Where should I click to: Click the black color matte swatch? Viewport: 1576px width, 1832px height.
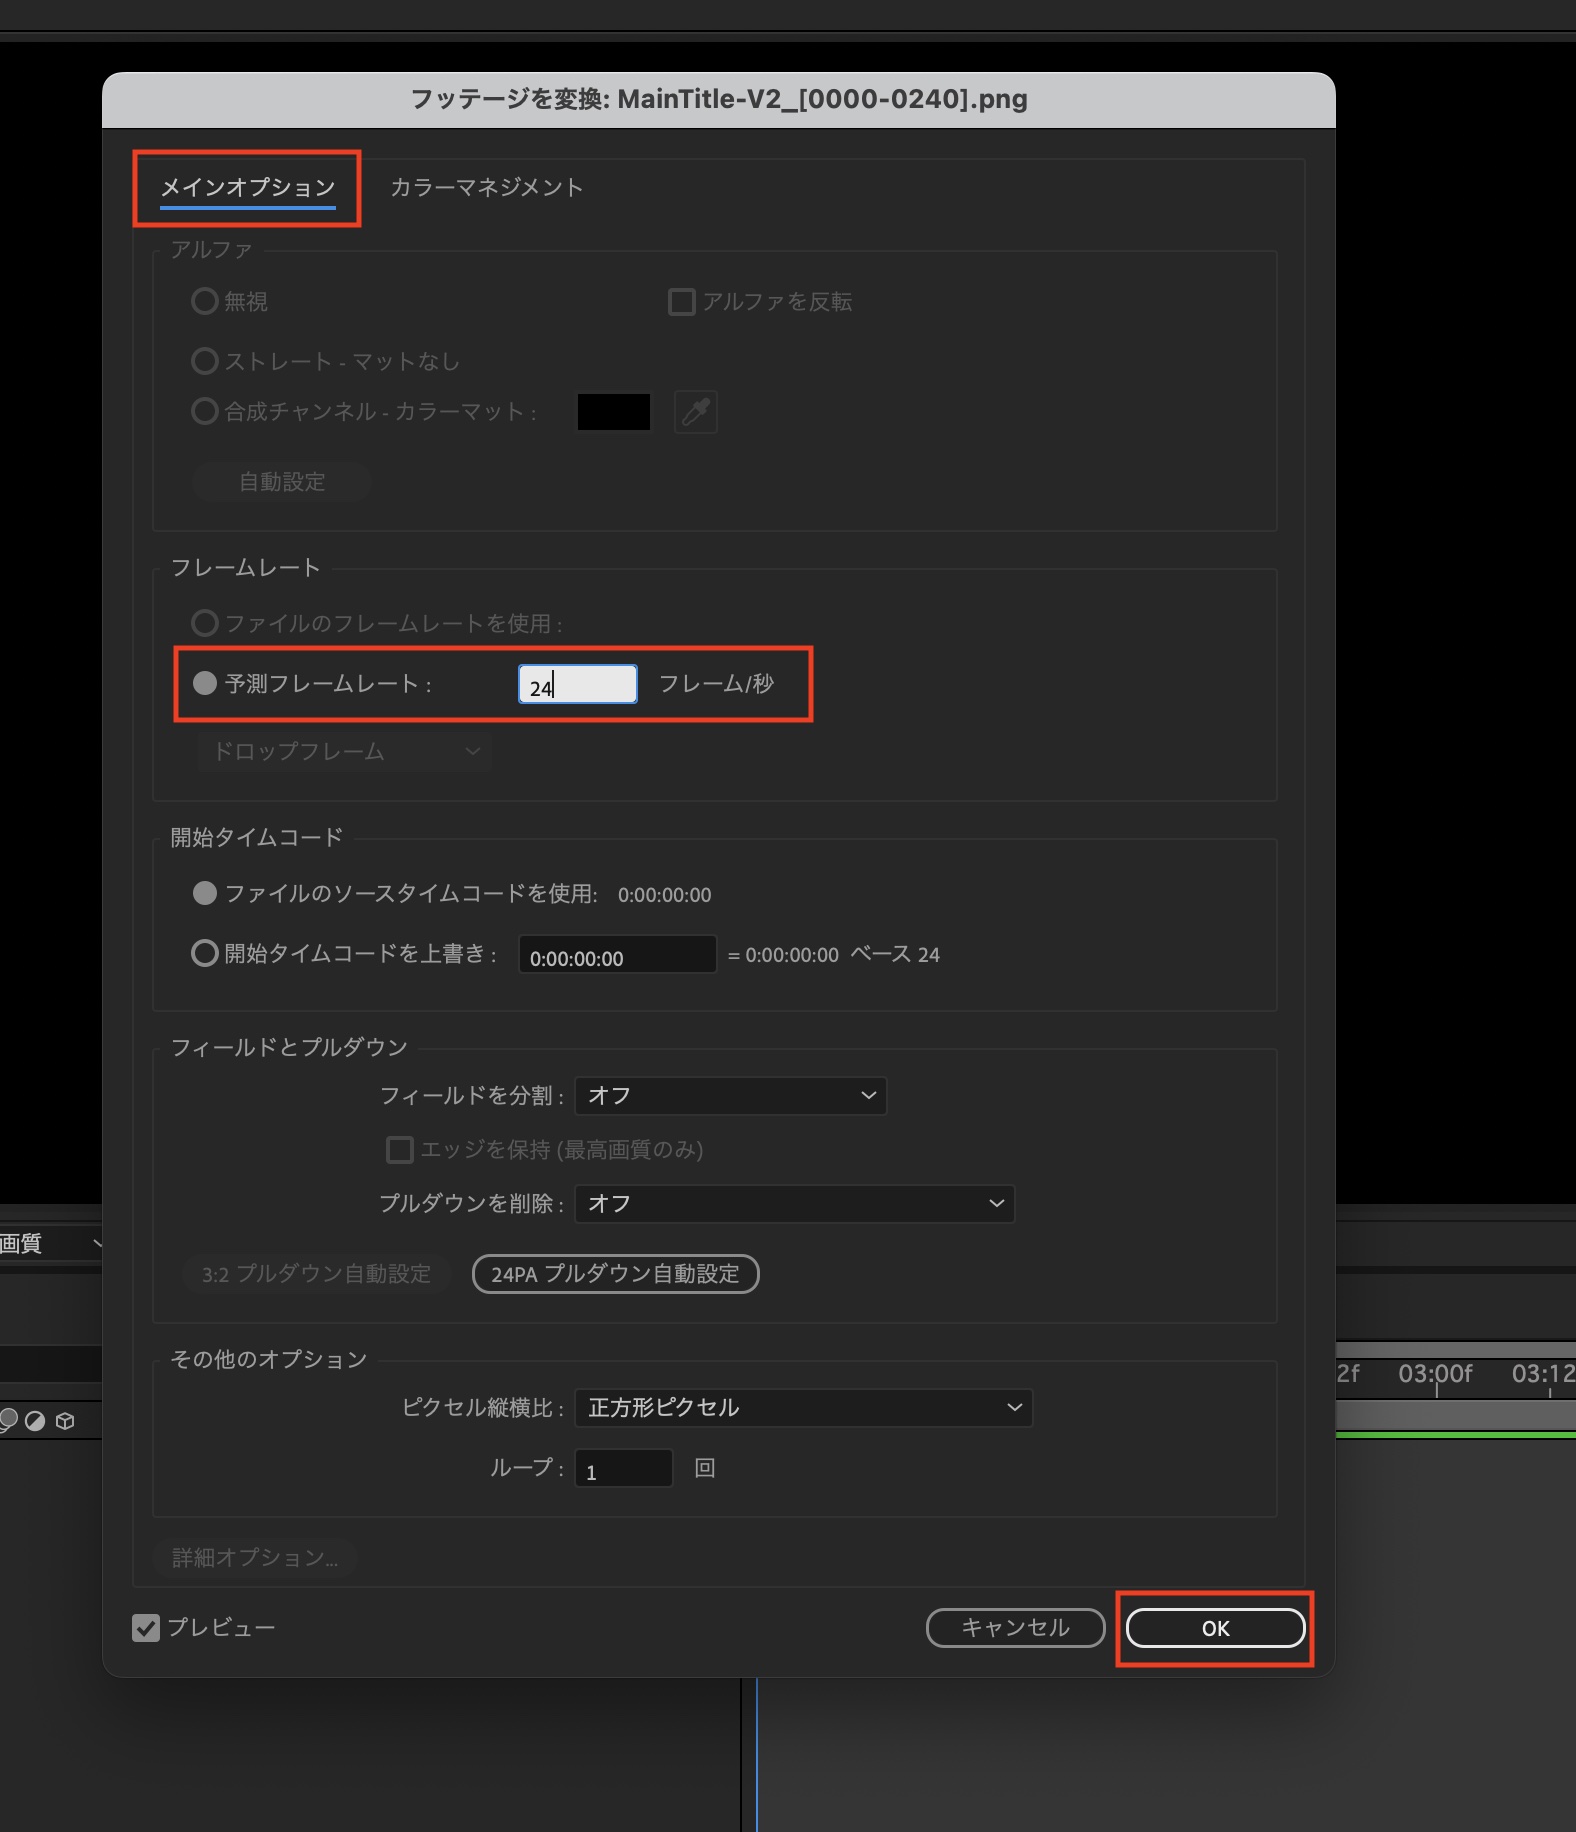(x=613, y=412)
